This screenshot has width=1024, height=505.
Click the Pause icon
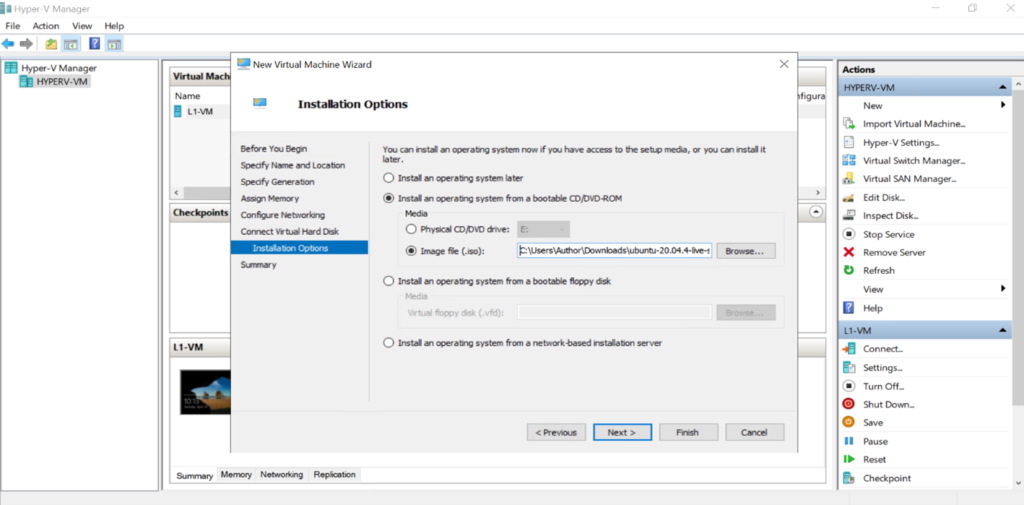pyautogui.click(x=849, y=441)
